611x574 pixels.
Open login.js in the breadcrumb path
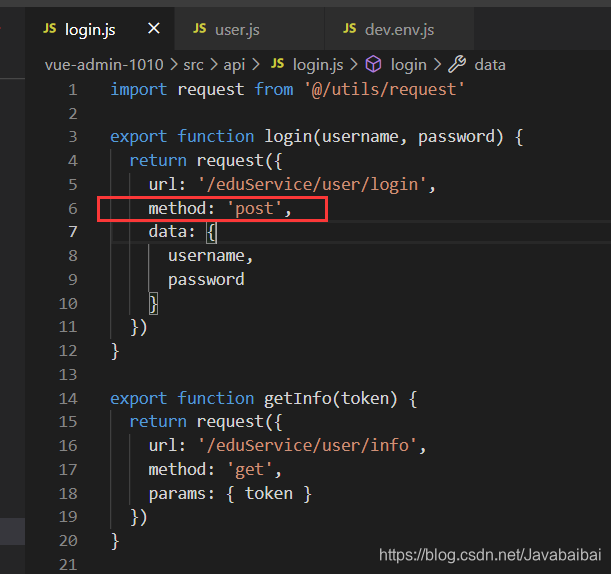tap(318, 65)
